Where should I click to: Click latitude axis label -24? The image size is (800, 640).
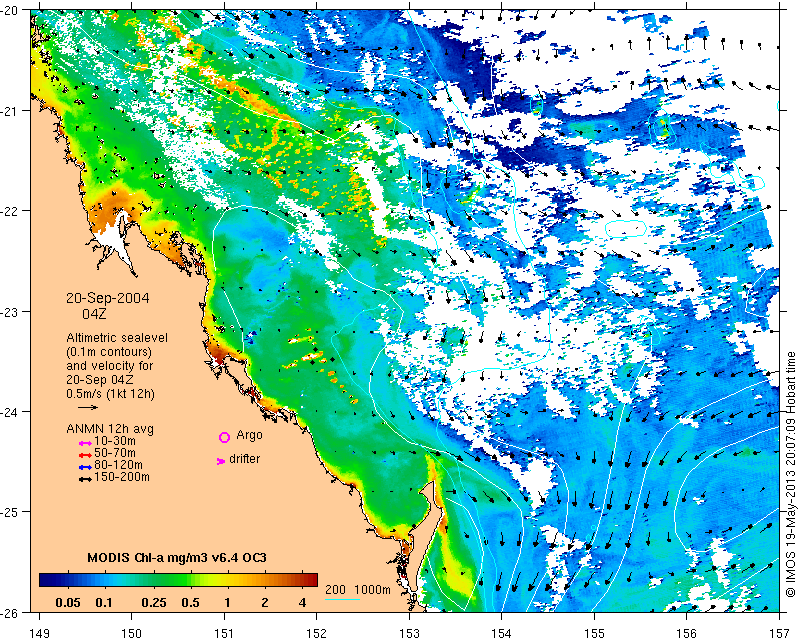9,411
